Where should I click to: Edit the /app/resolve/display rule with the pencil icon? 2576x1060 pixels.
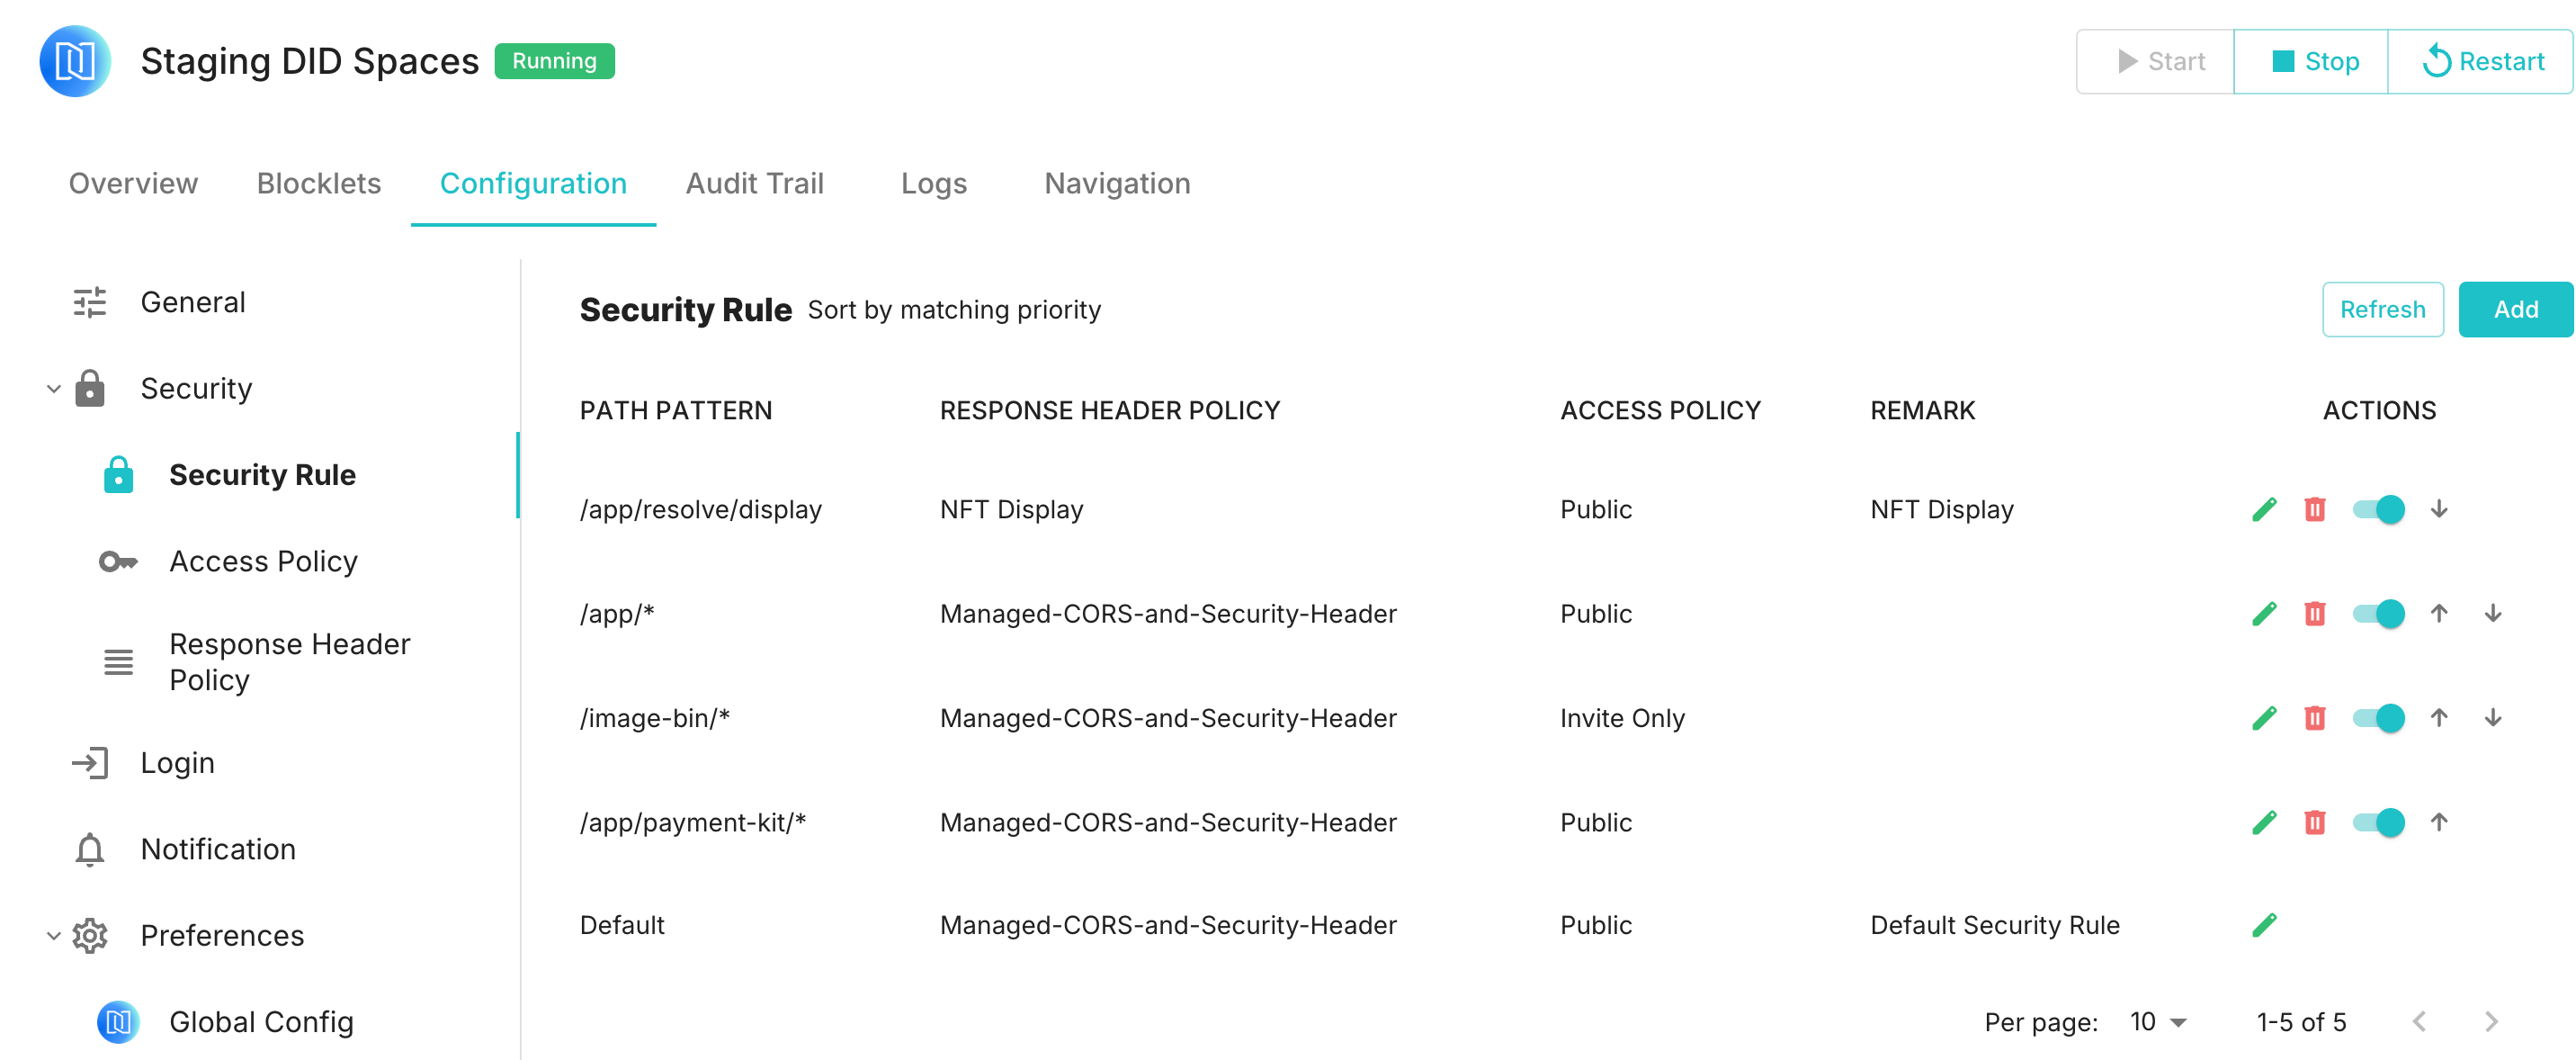coord(2264,509)
